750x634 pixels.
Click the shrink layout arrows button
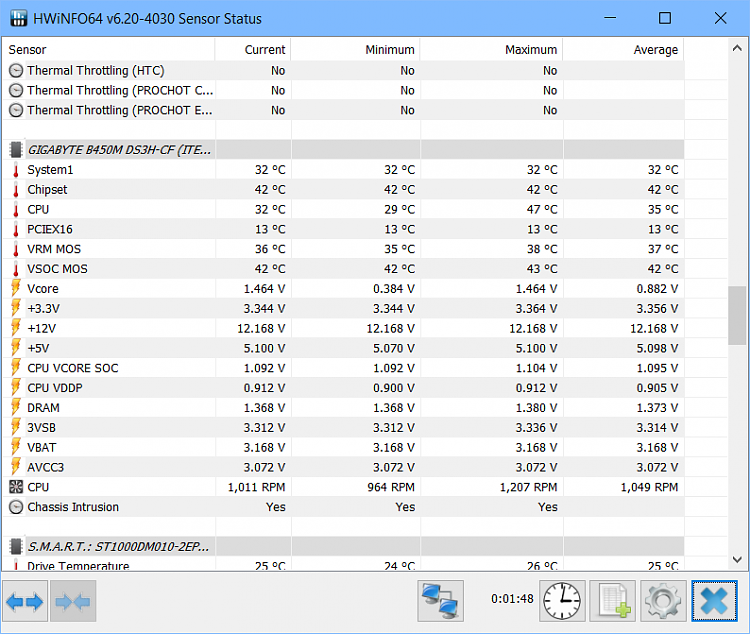73,601
